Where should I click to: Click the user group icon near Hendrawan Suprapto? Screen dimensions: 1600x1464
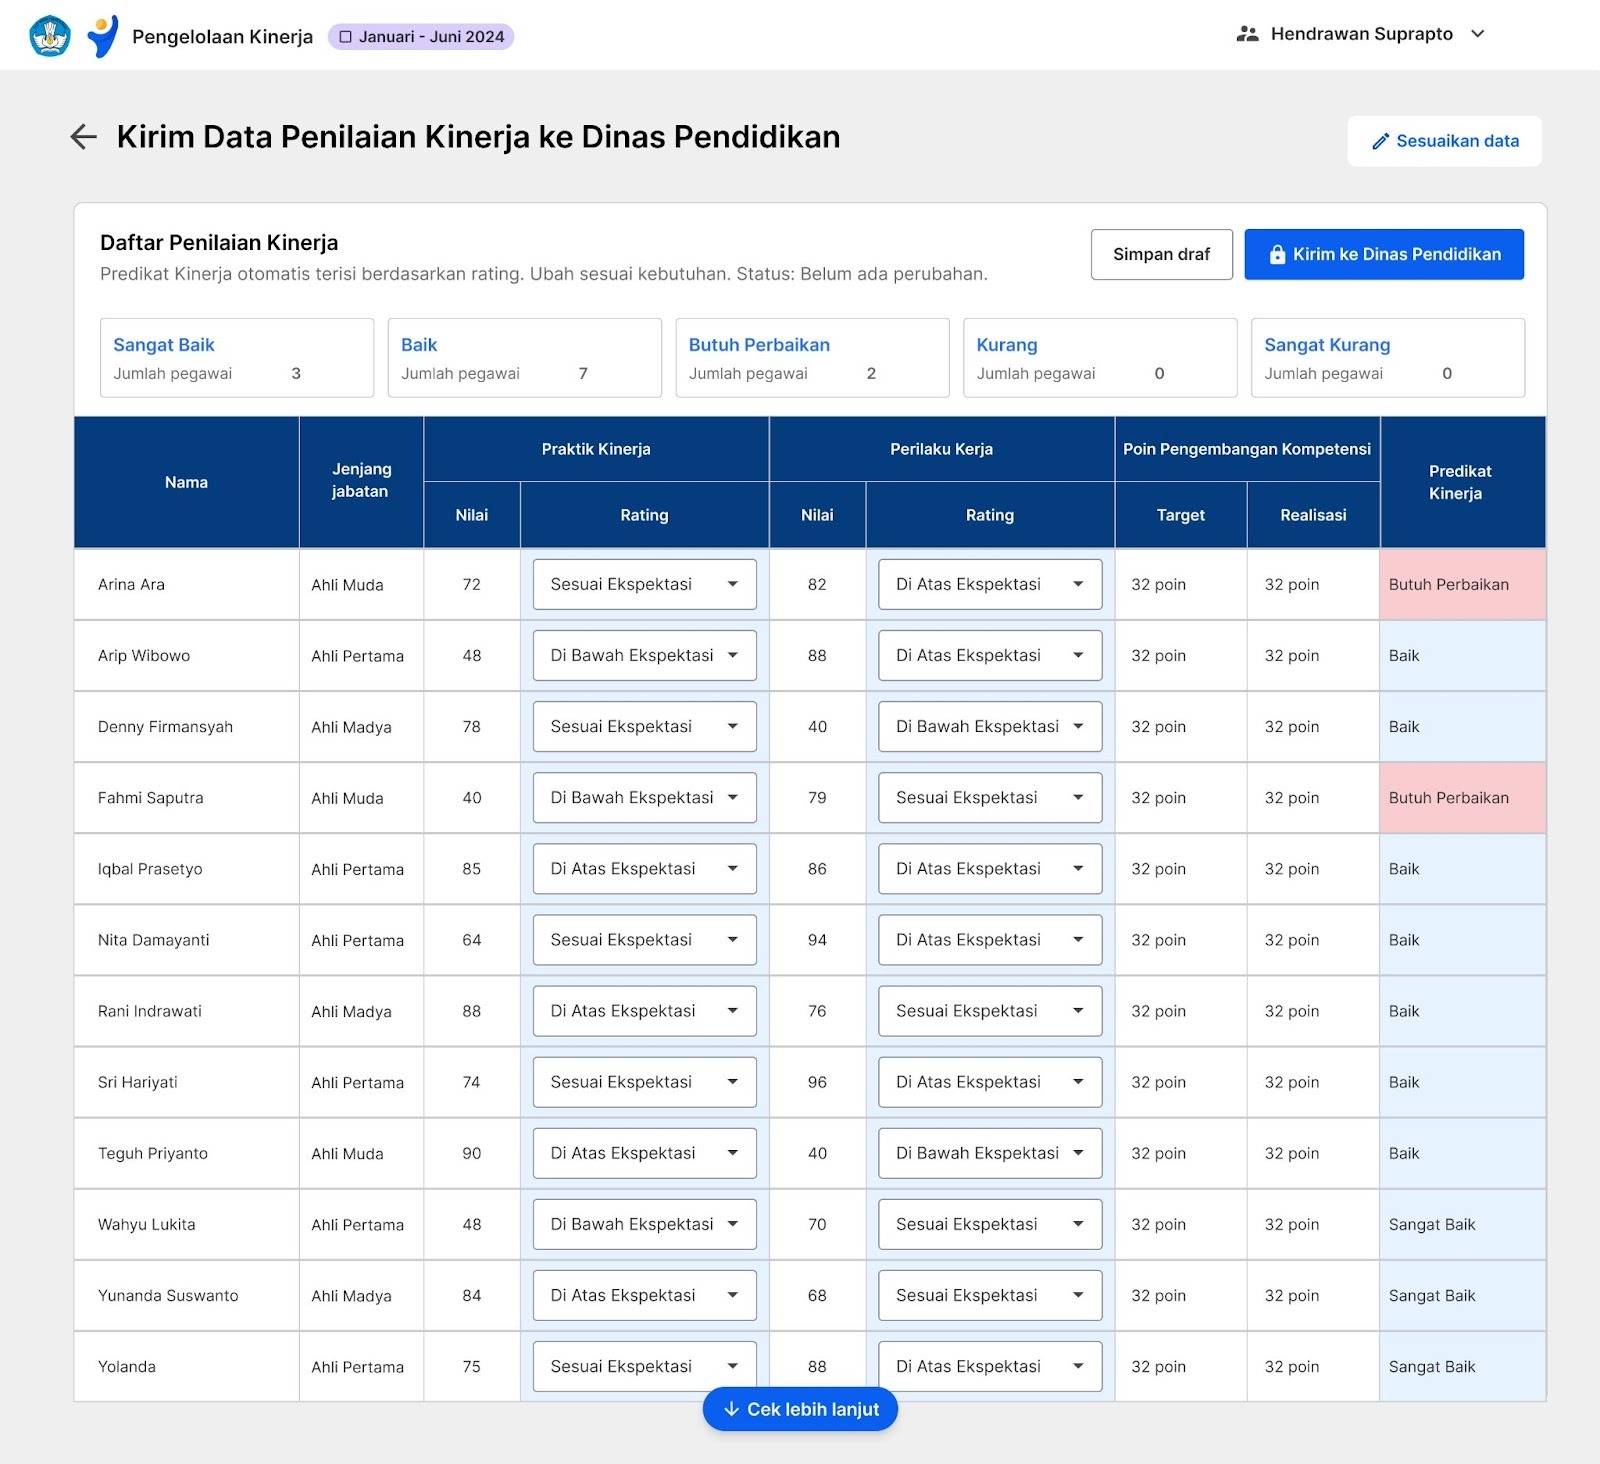[1247, 34]
